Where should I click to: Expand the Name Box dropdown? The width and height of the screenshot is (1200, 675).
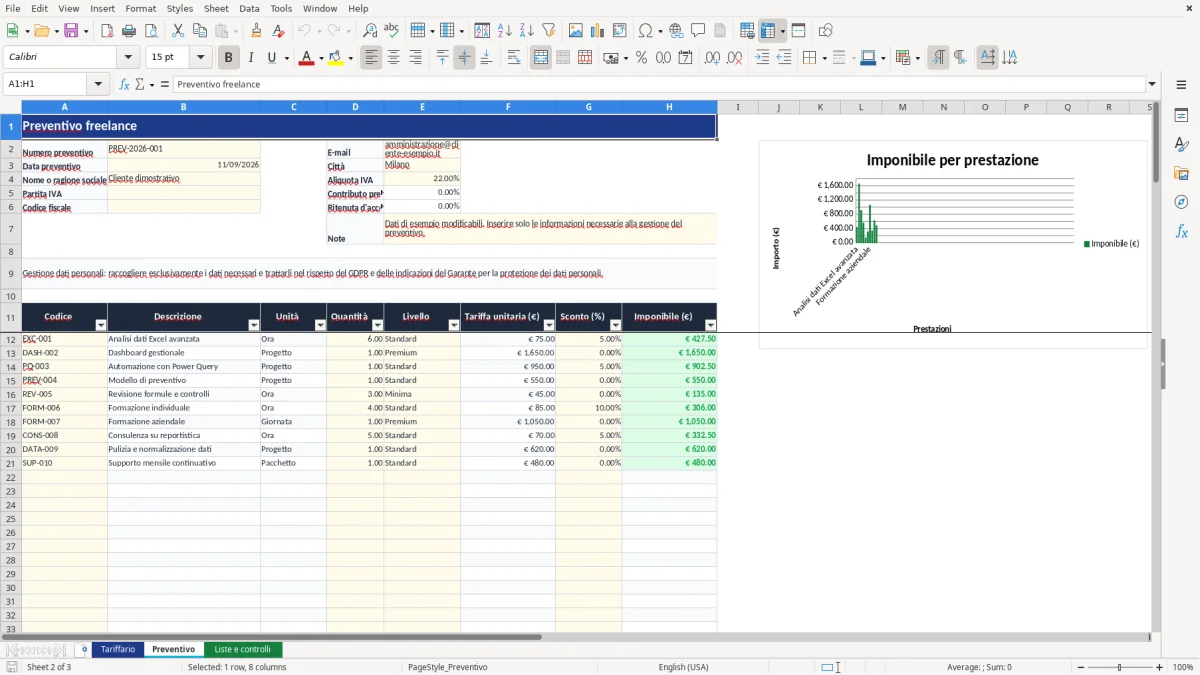(99, 84)
